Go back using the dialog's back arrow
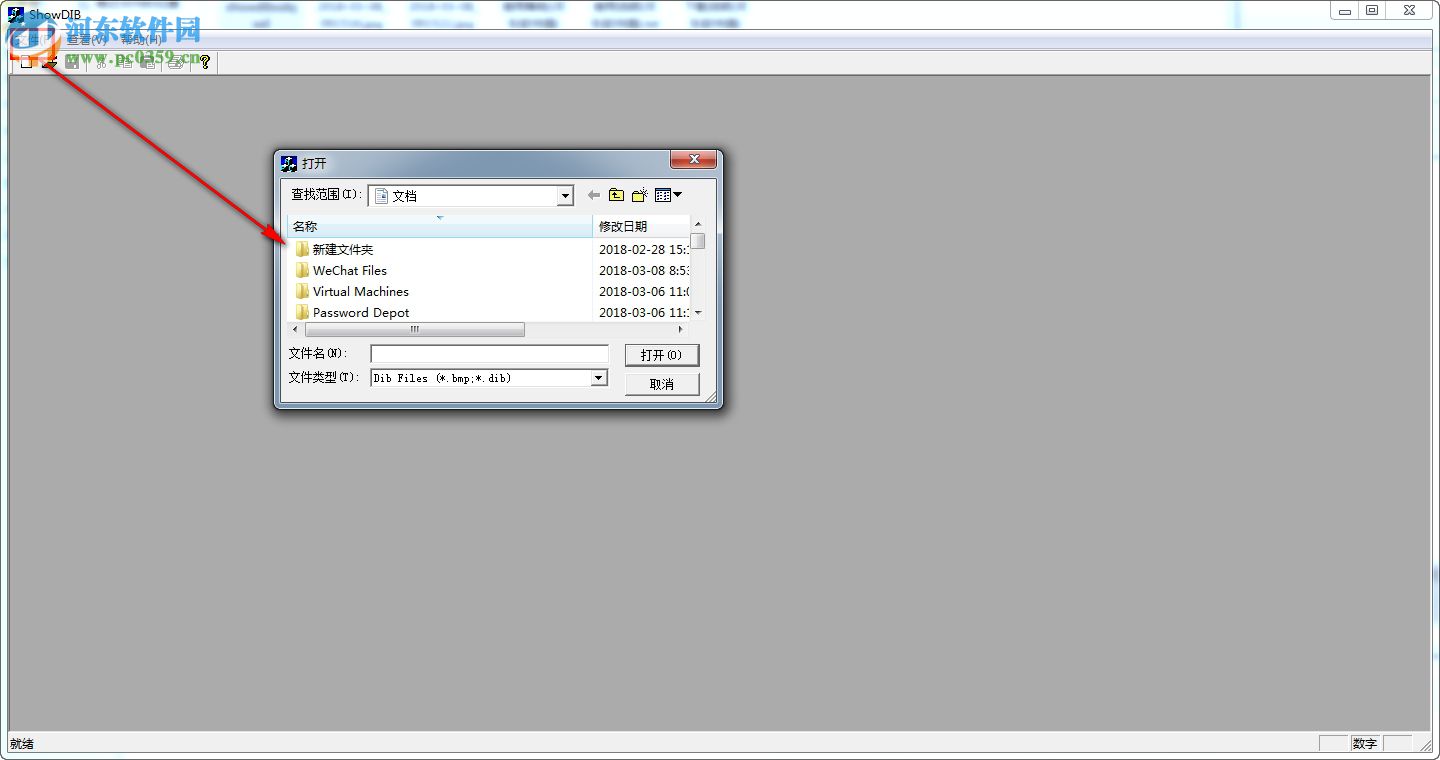1440x760 pixels. (594, 195)
